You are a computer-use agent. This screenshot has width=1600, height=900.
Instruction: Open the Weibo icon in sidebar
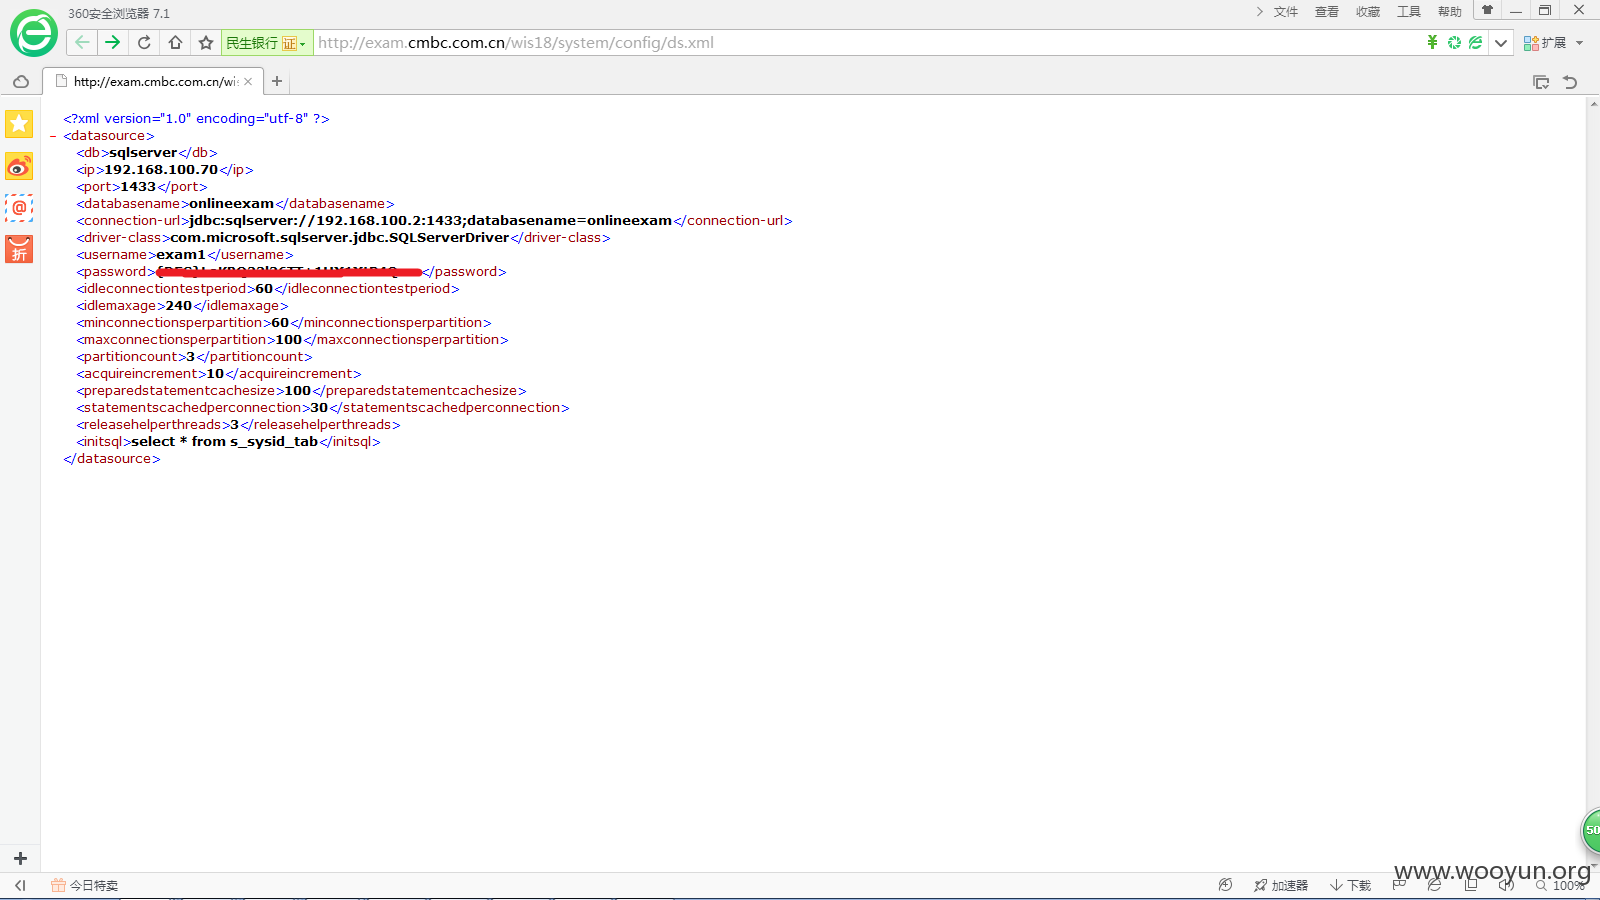(x=19, y=166)
